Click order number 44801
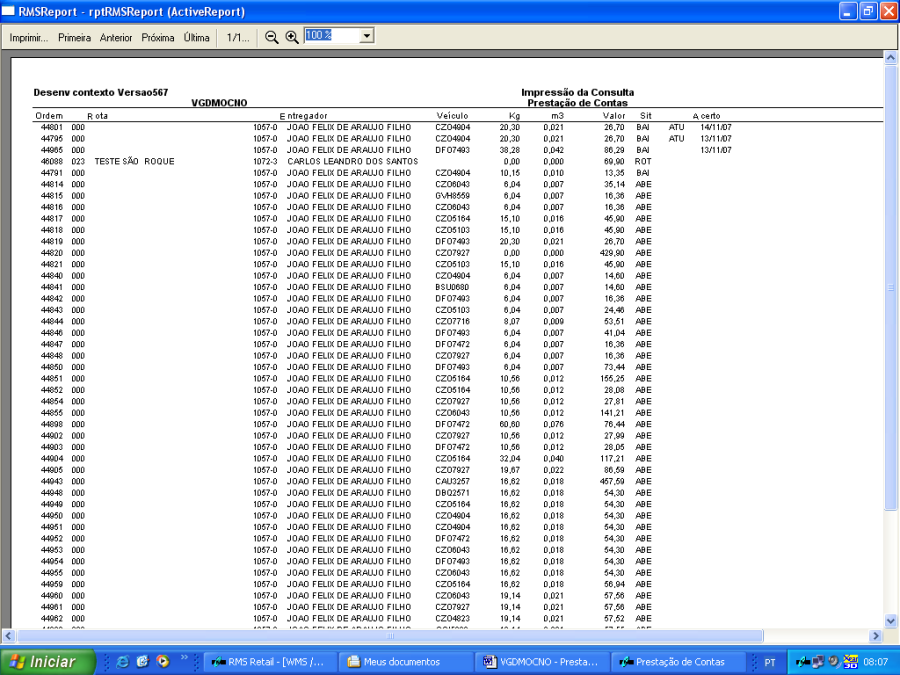Screen dimensions: 900x675 [x=52, y=127]
